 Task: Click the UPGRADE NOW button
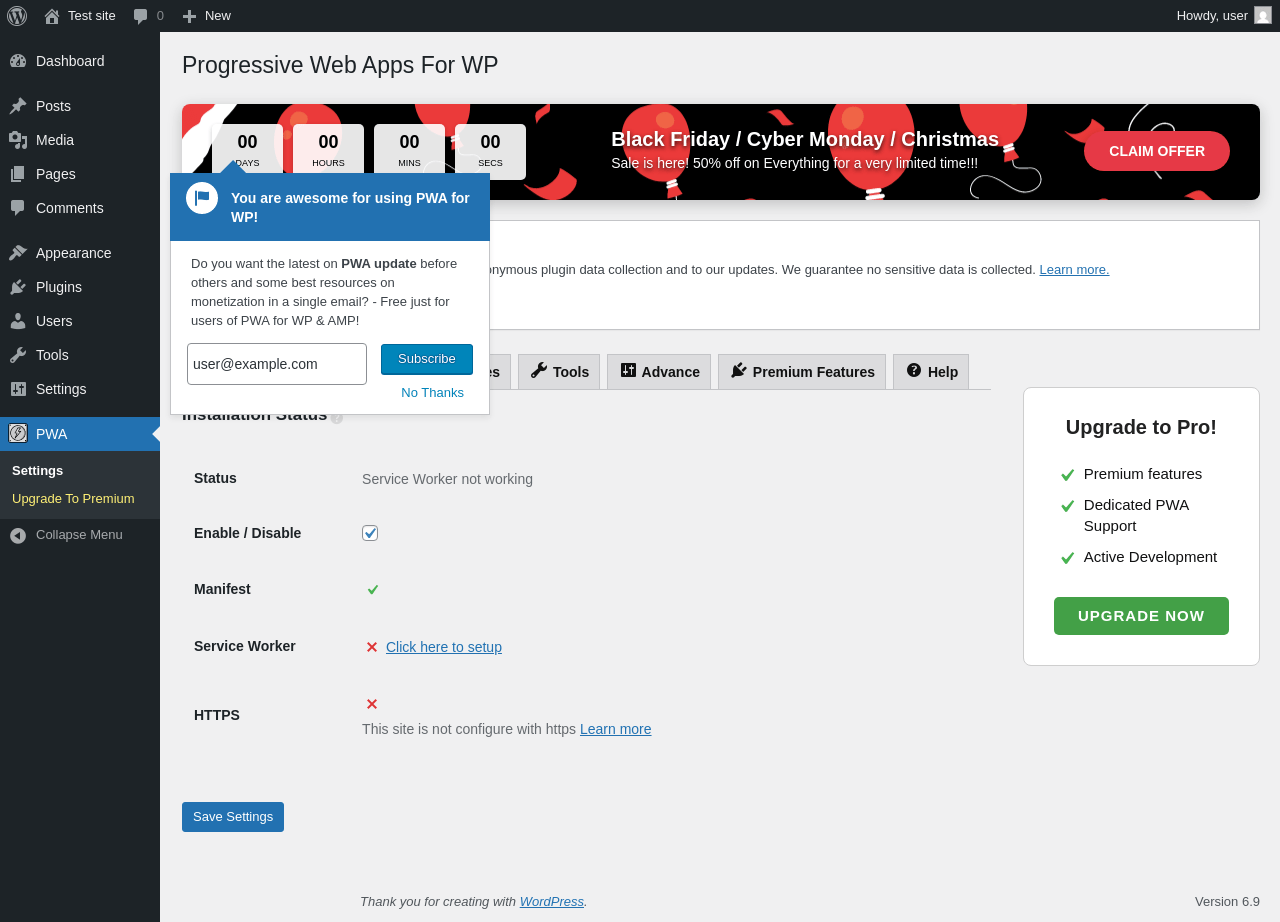(1141, 616)
